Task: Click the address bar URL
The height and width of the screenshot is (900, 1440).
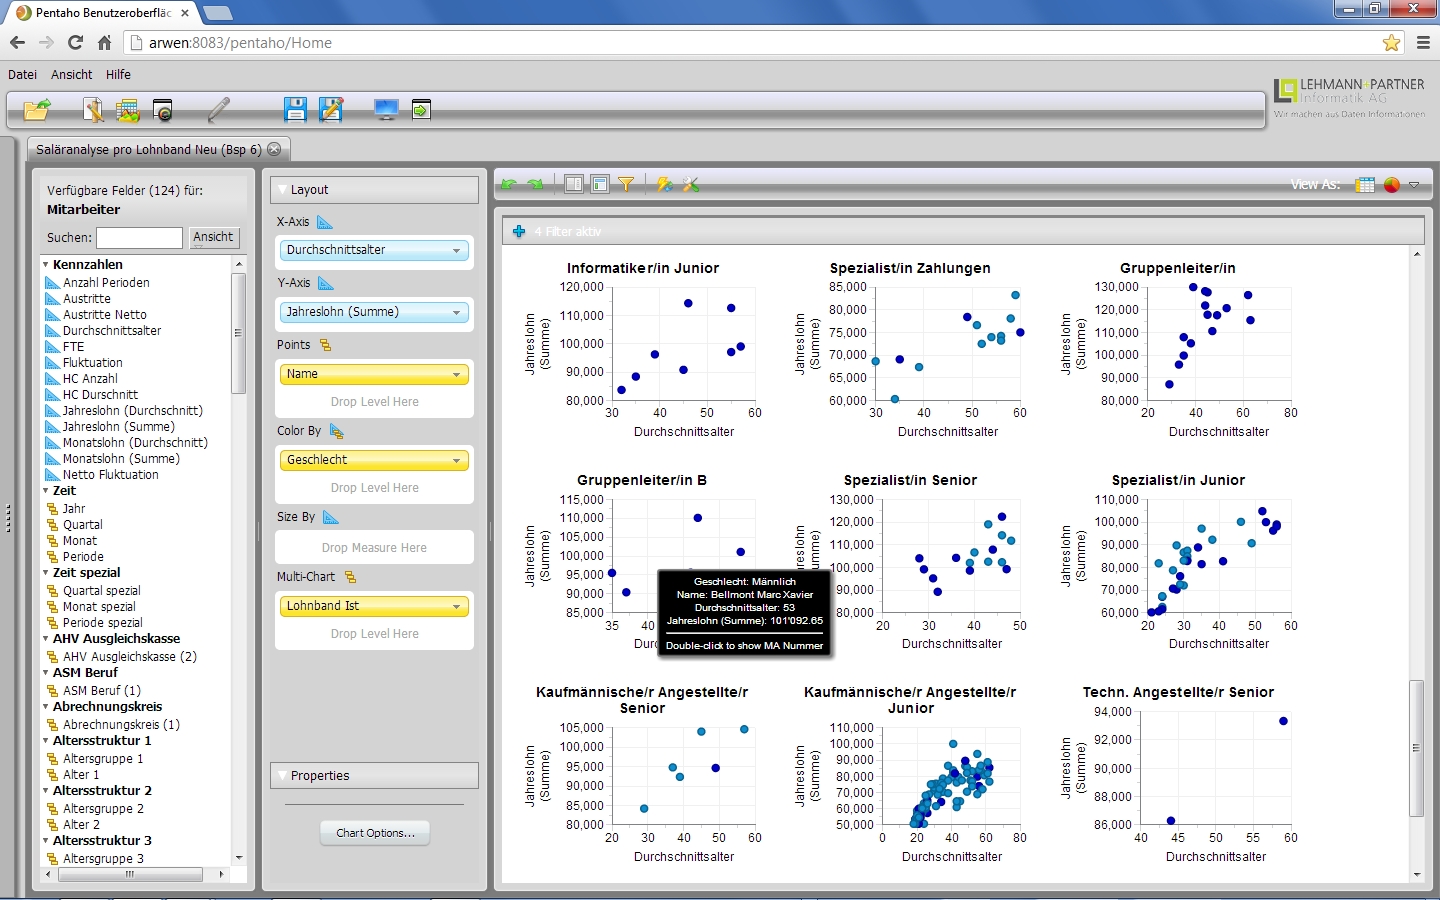Action: point(240,43)
